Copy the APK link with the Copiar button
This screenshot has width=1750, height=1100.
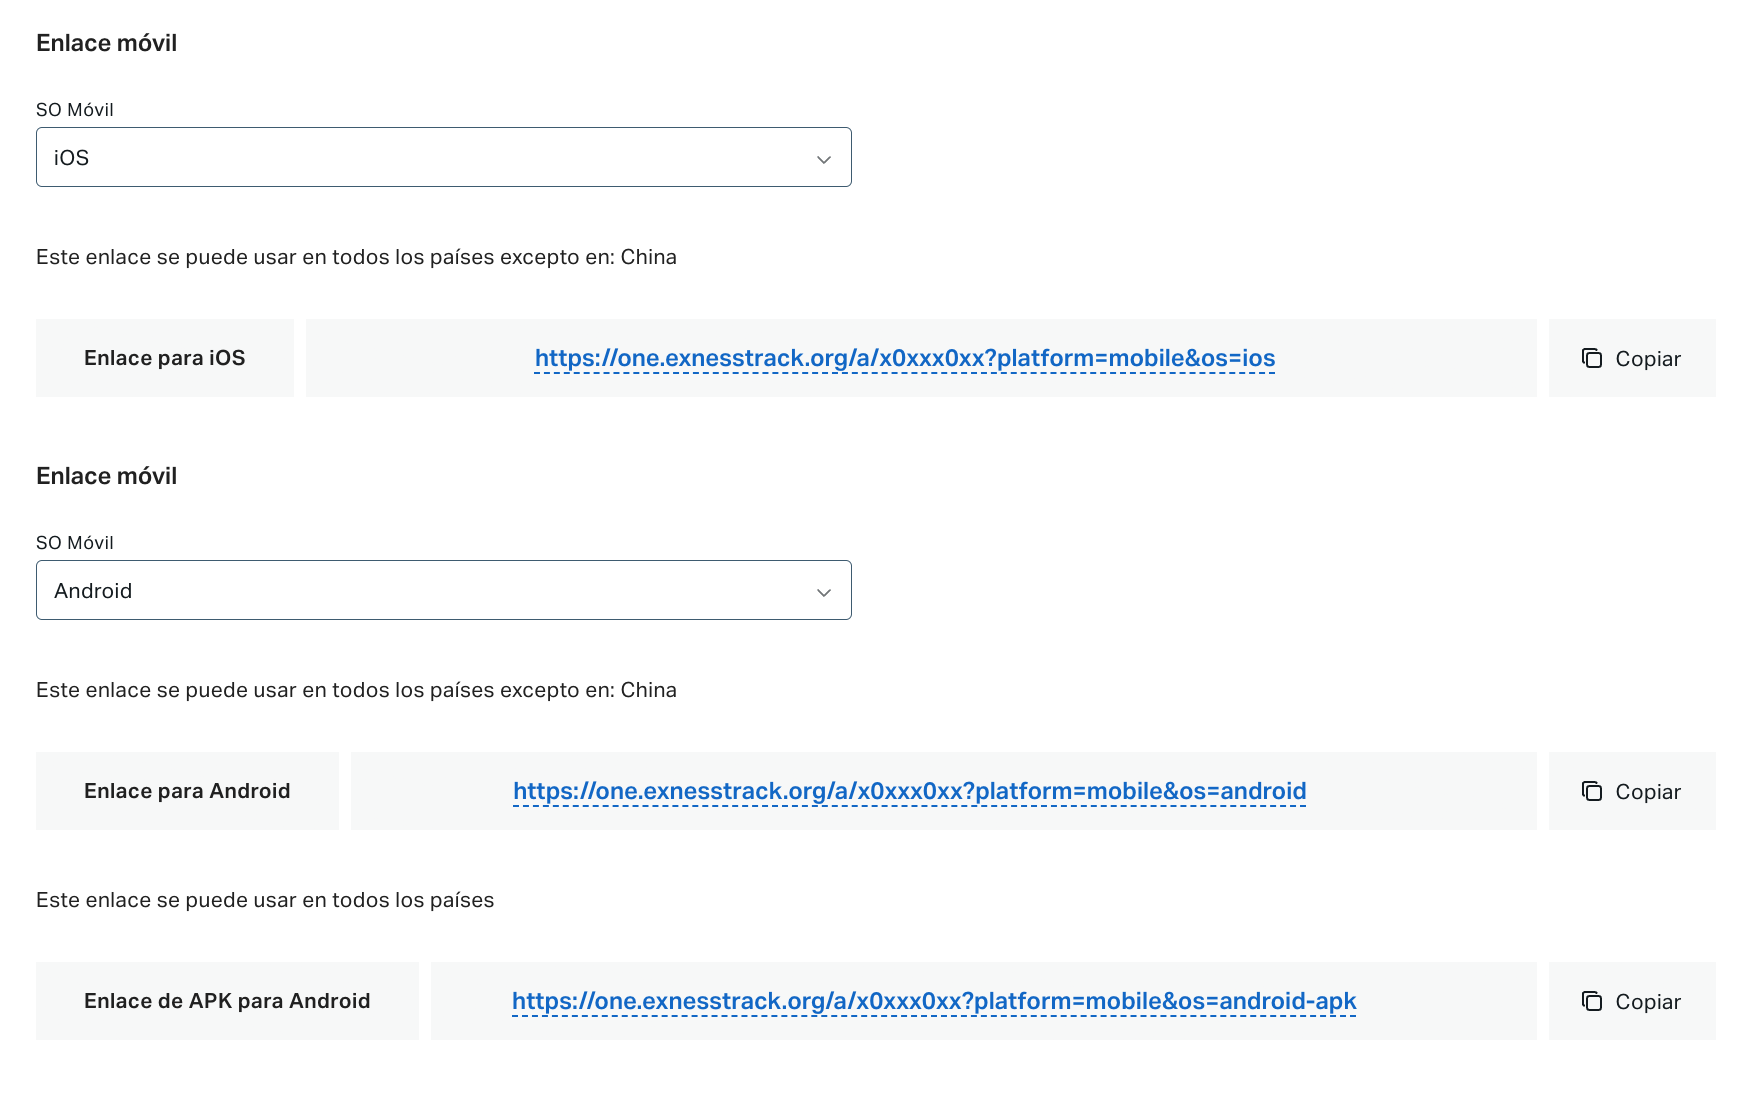click(x=1632, y=1001)
